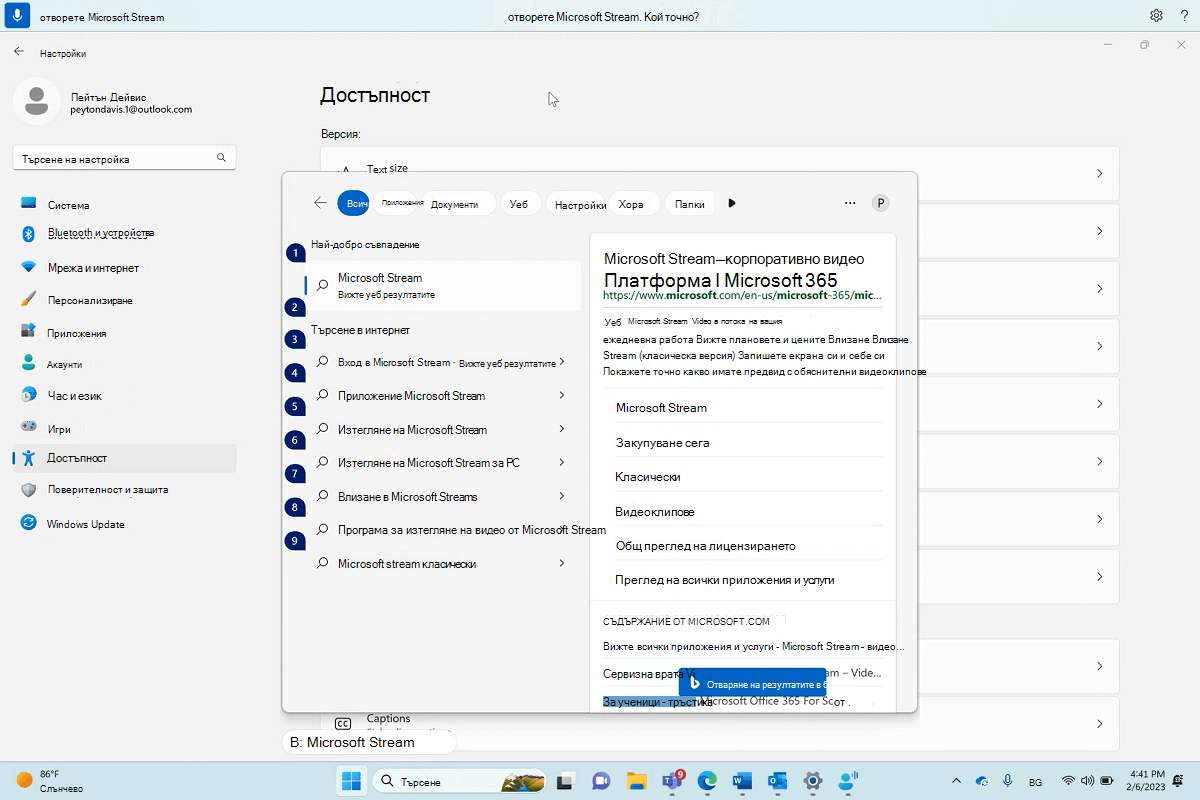
Task: Open Игри settings
Action: 124,428
